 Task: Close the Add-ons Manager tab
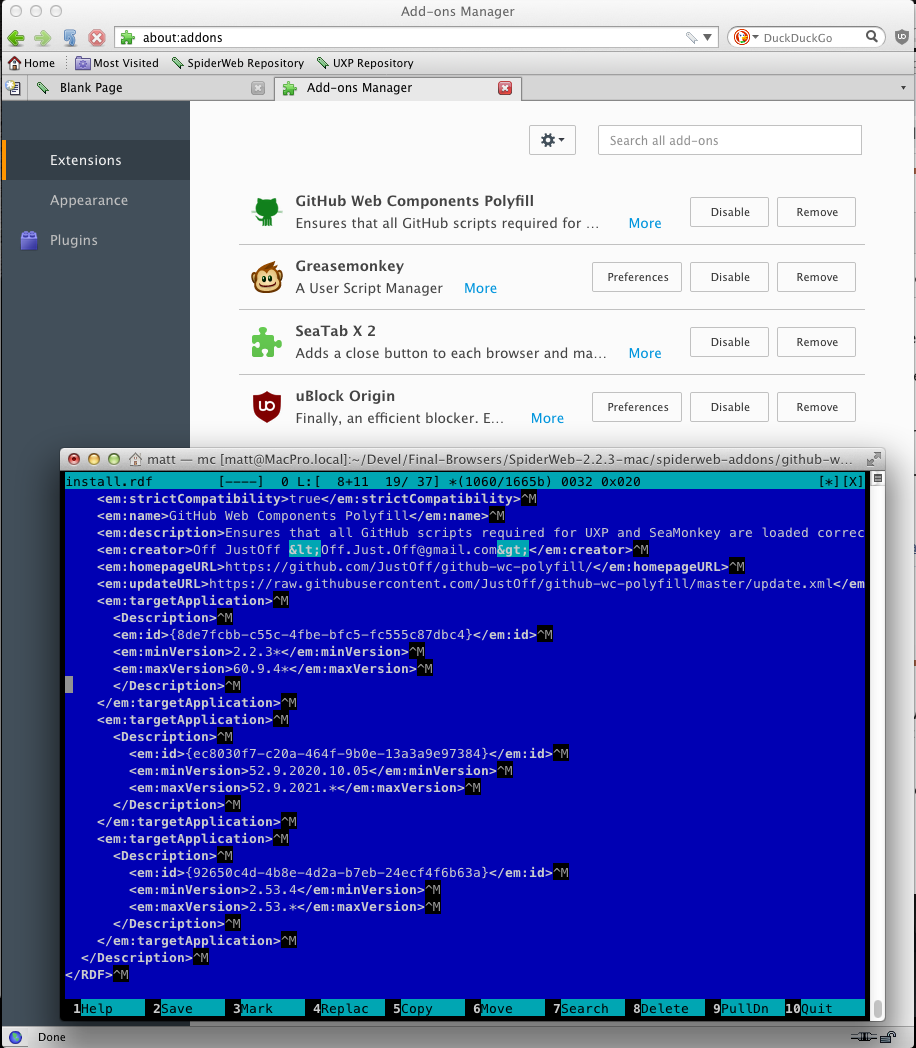pos(505,88)
